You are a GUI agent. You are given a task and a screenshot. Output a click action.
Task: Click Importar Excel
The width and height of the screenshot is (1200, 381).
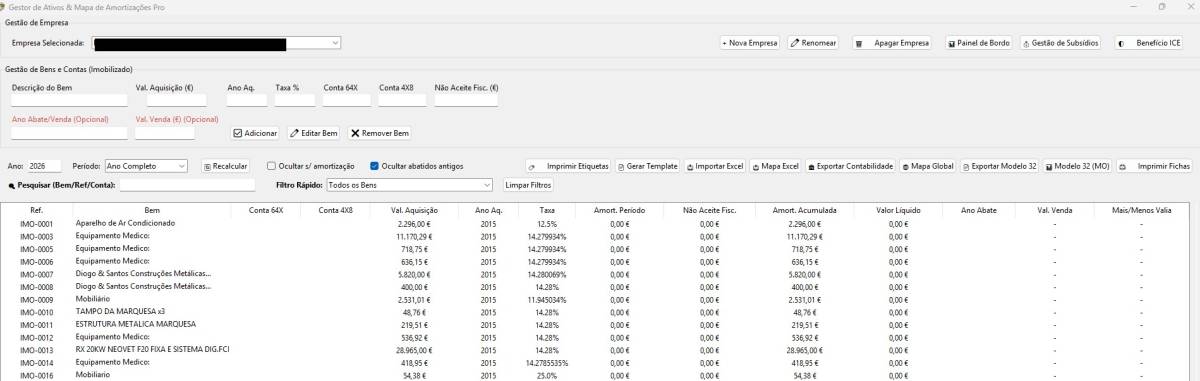715,166
